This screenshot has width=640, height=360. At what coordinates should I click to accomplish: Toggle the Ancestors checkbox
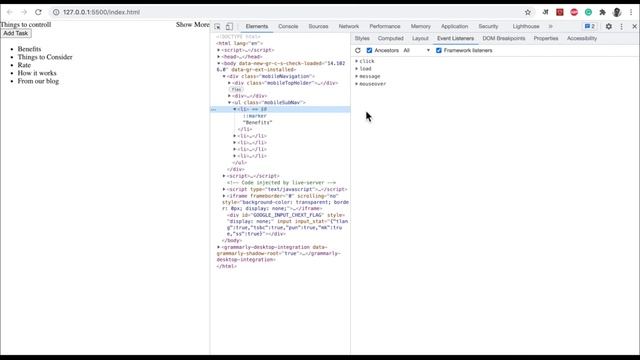(369, 51)
